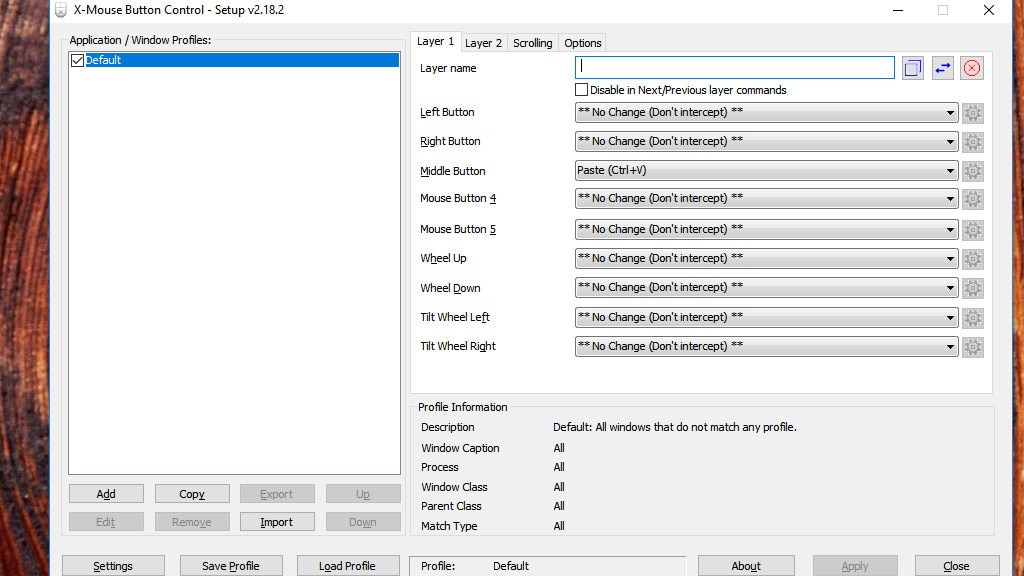Click the Copy profile button
This screenshot has height=576, width=1024.
(192, 494)
